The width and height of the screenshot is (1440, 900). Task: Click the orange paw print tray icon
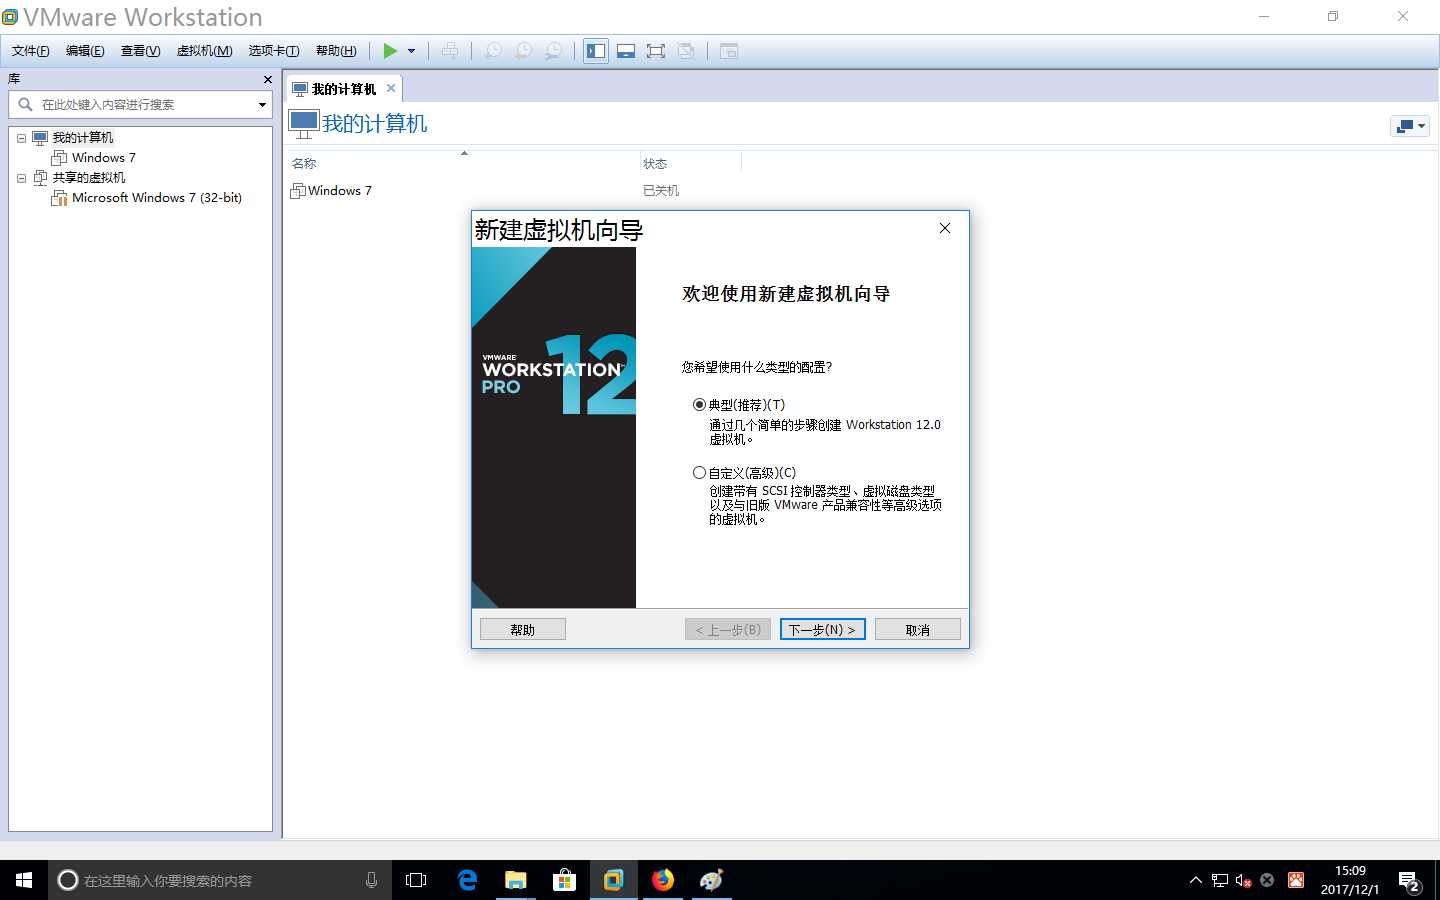[x=1296, y=880]
